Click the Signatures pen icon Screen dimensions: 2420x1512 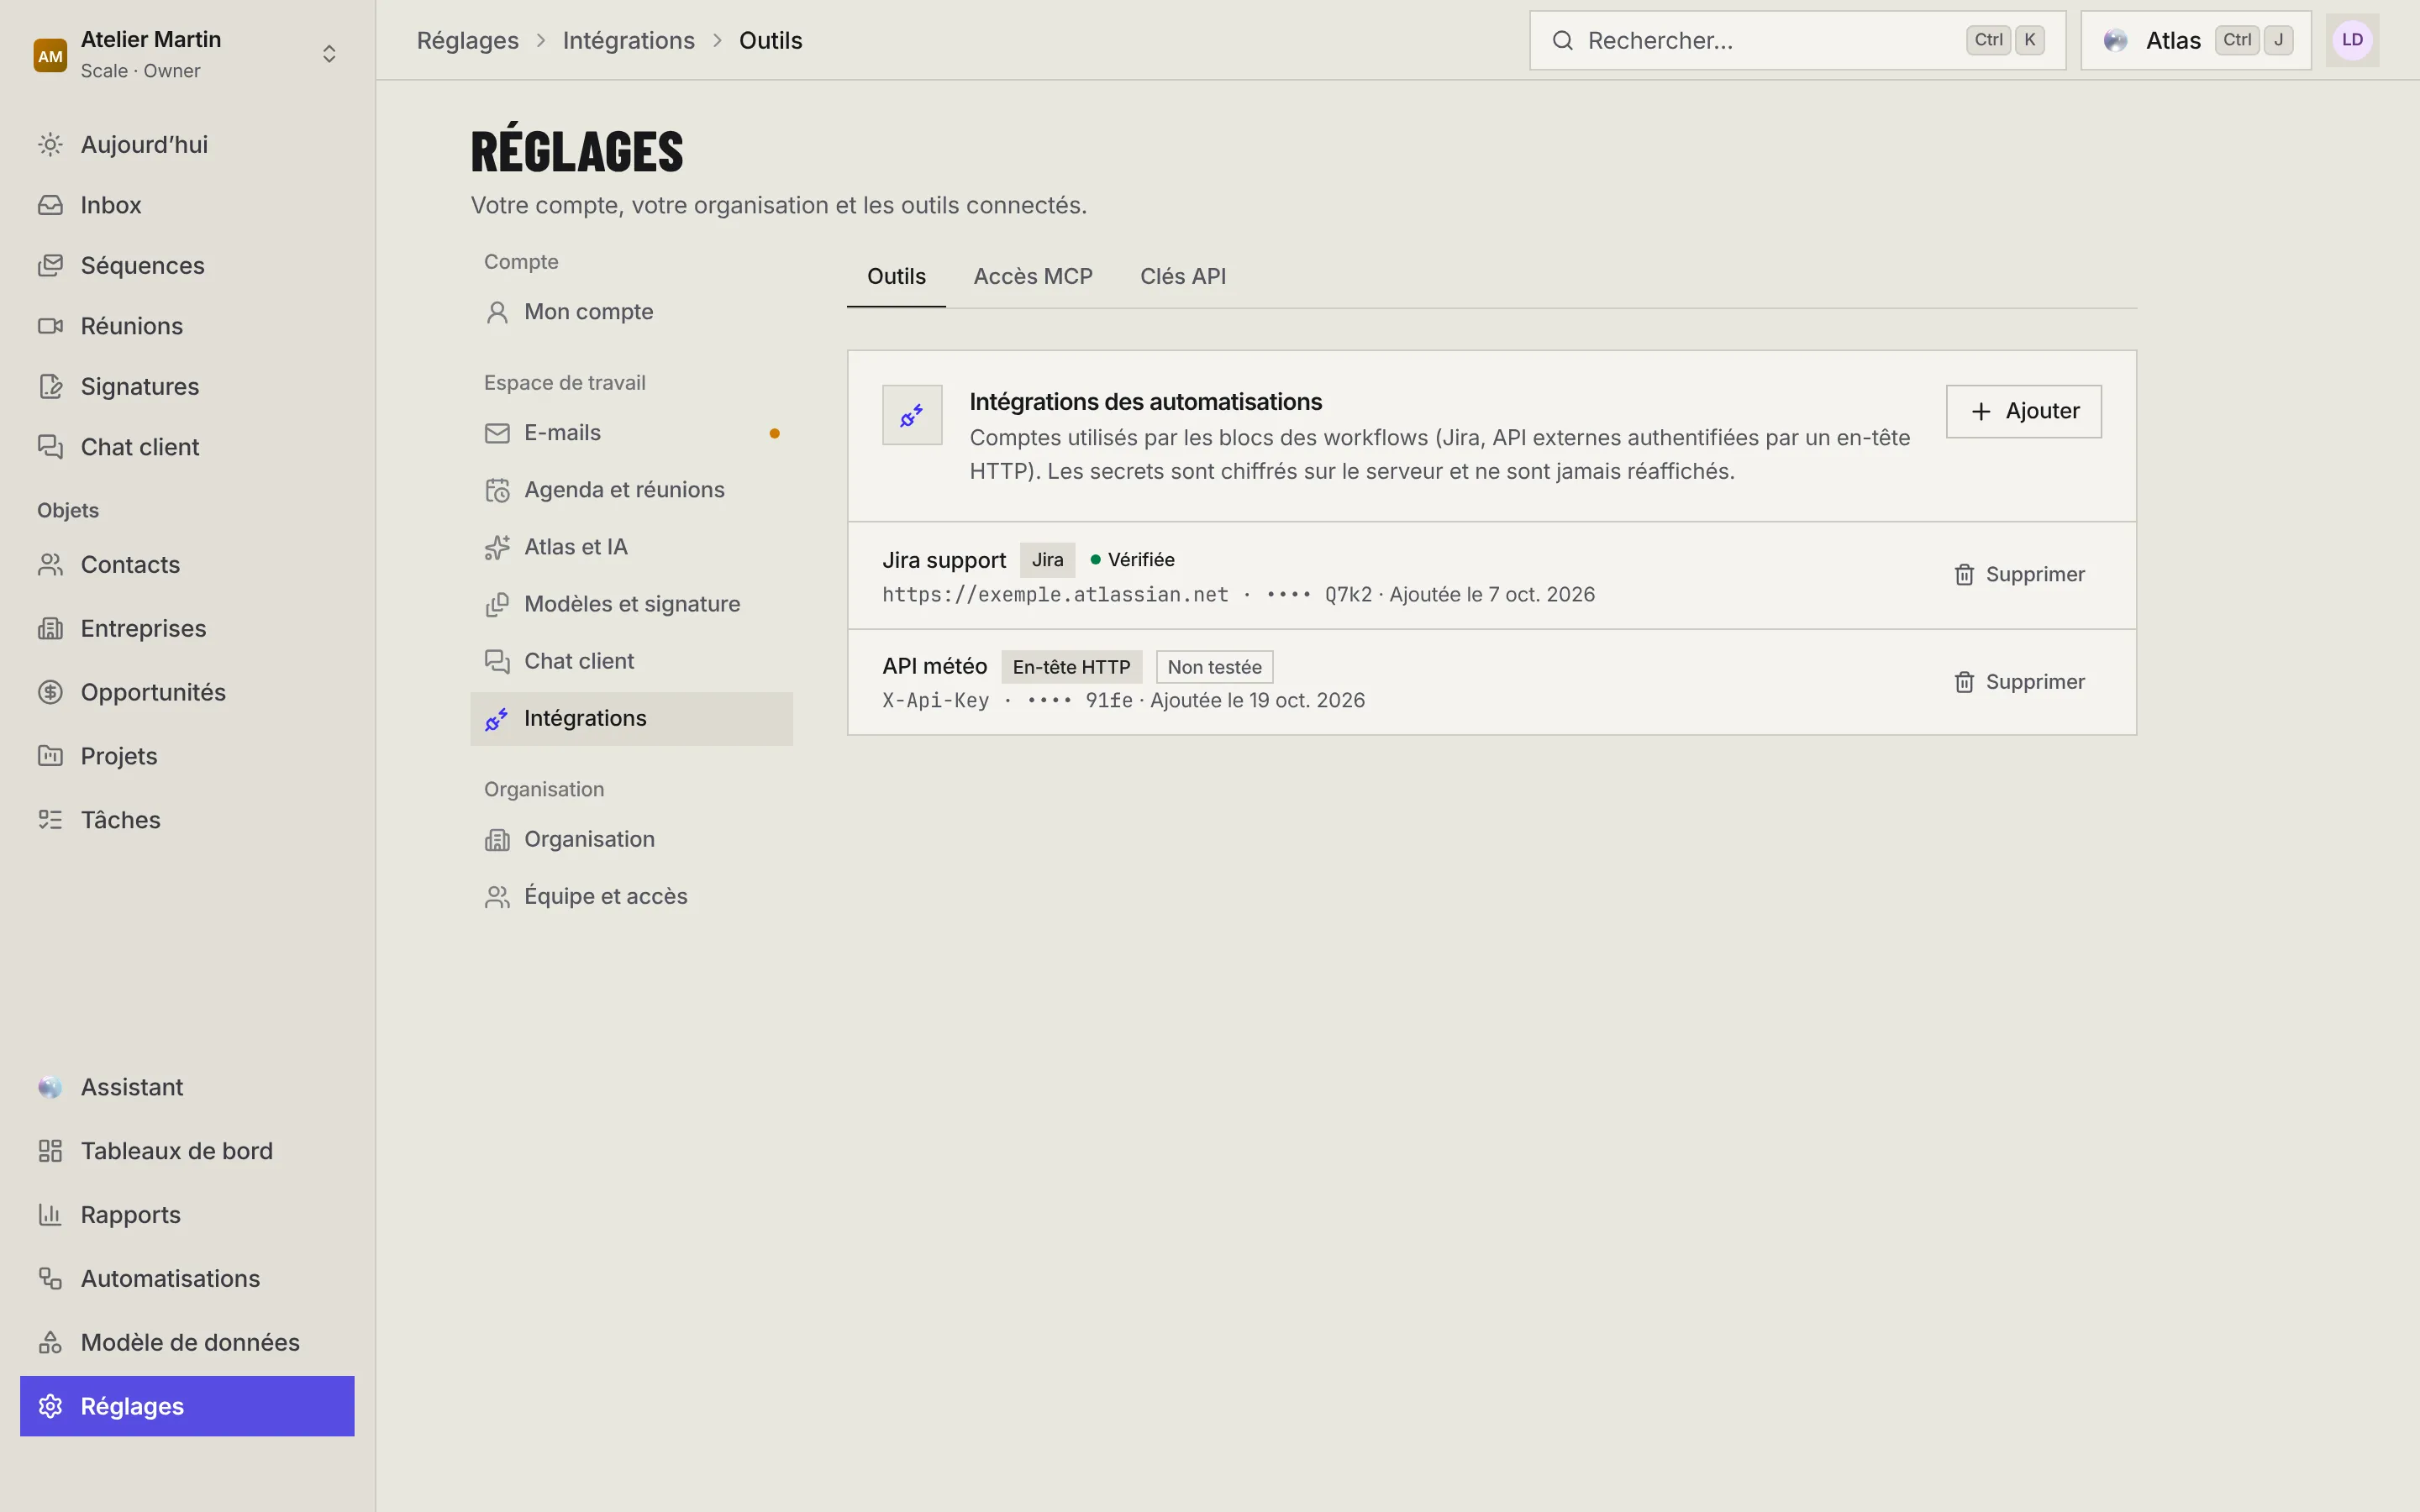click(50, 386)
